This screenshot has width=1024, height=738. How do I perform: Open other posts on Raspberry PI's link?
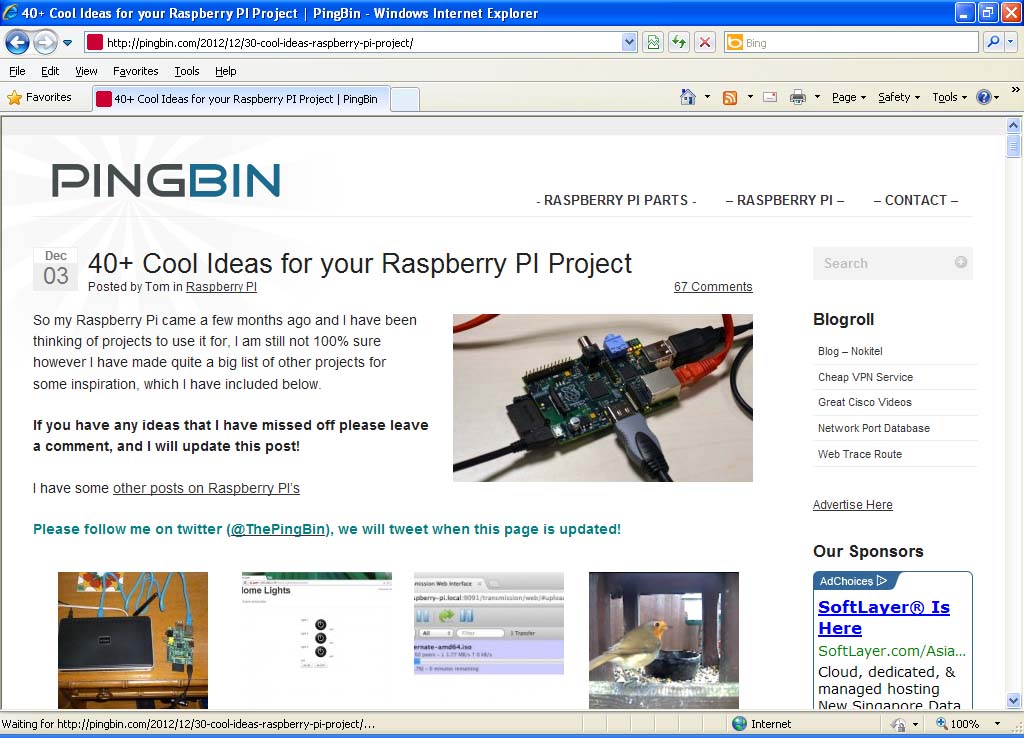click(x=206, y=489)
